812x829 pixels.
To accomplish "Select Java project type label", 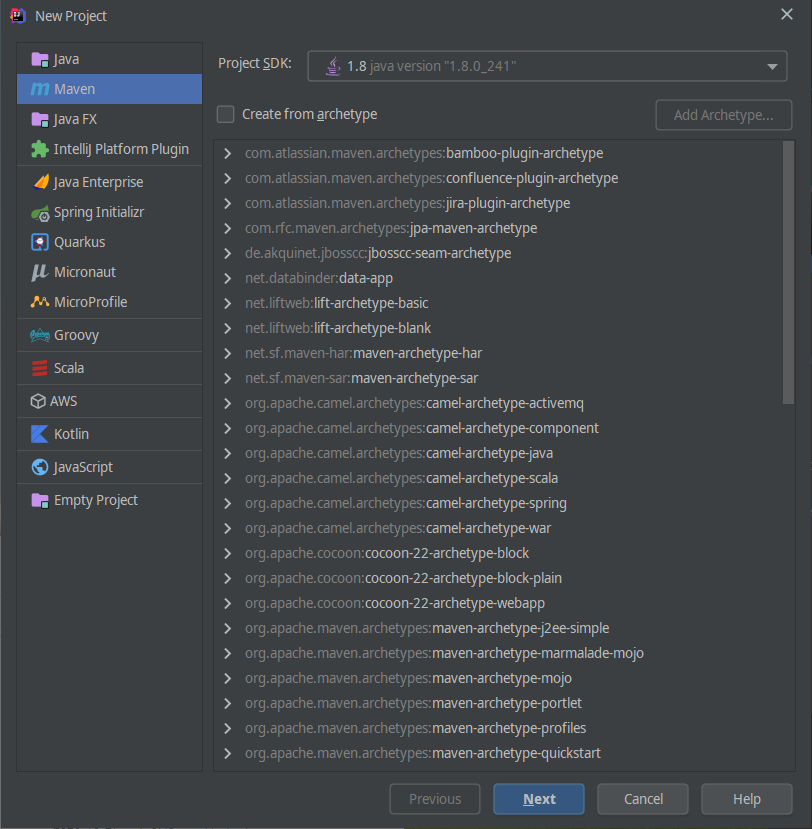I will tap(67, 59).
